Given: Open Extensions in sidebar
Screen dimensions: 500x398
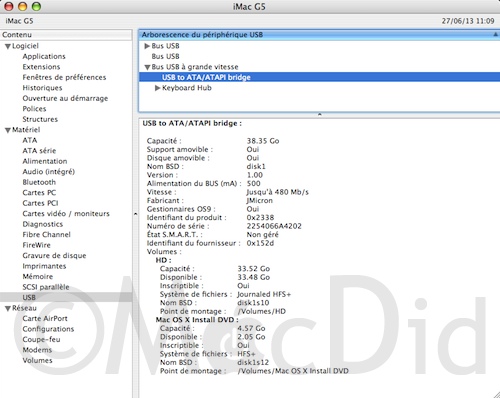Looking at the screenshot, I should [41, 67].
